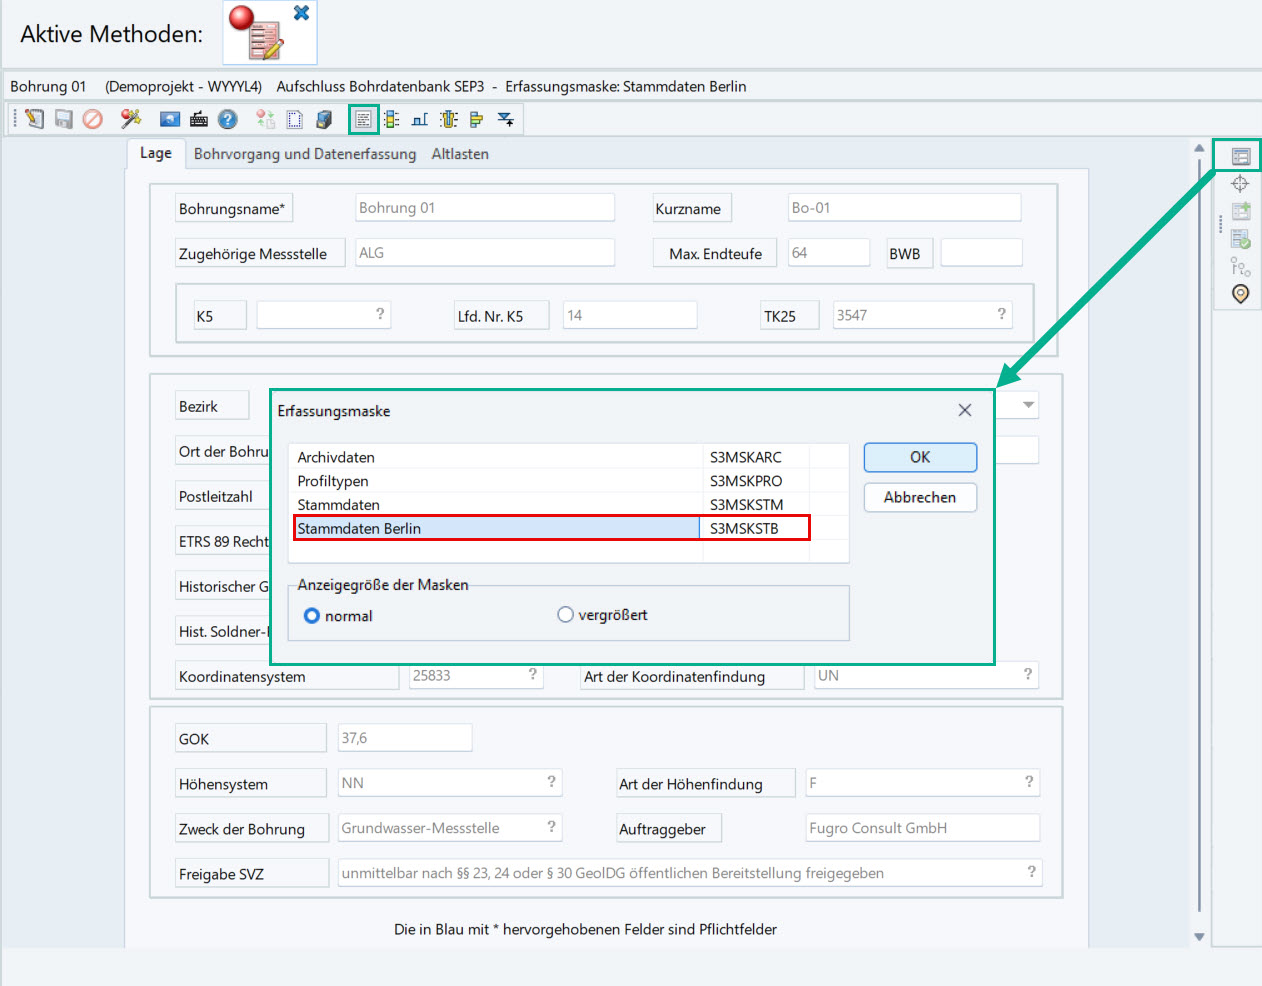The image size is (1262, 986).
Task: Click the GOK value field
Action: point(405,738)
